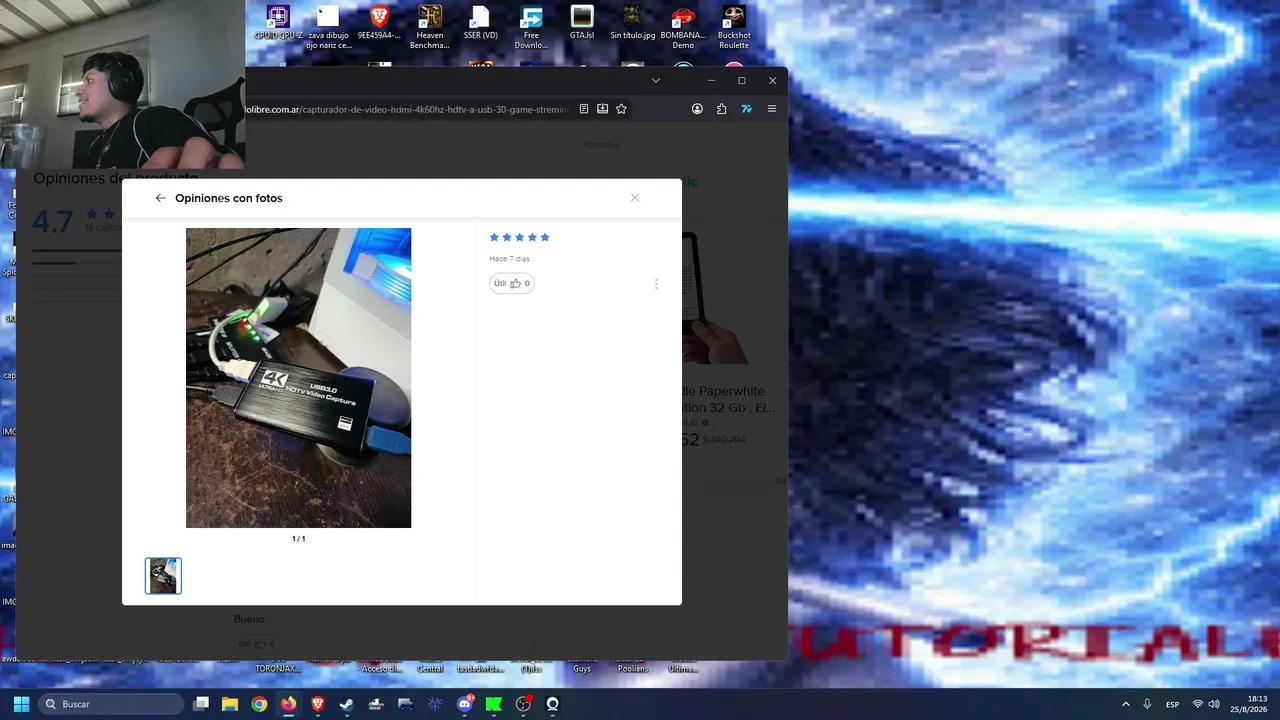Open Google Chrome from the taskbar
This screenshot has width=1280, height=720.
coord(259,704)
